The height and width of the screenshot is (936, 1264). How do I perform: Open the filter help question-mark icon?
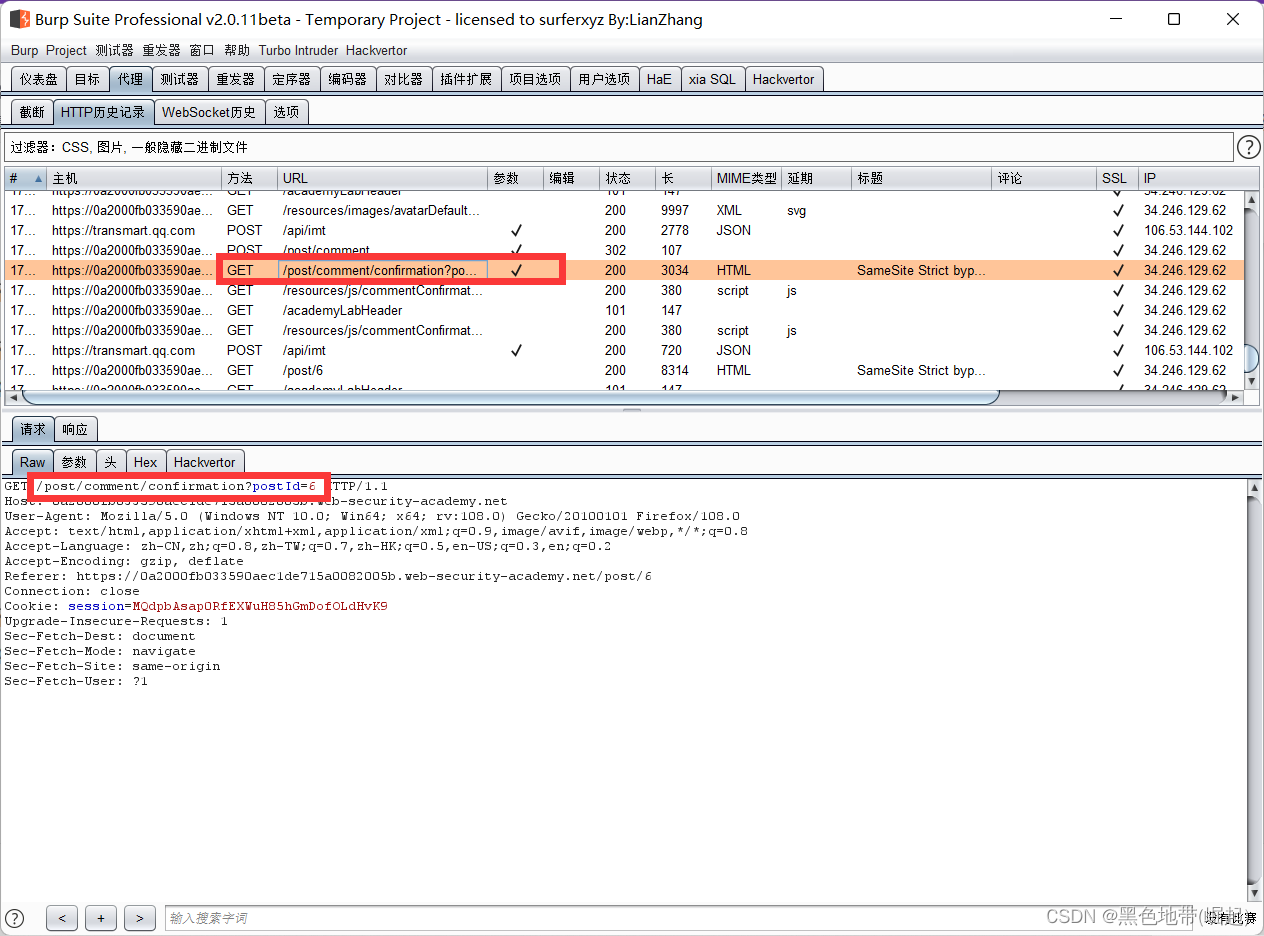[1249, 148]
